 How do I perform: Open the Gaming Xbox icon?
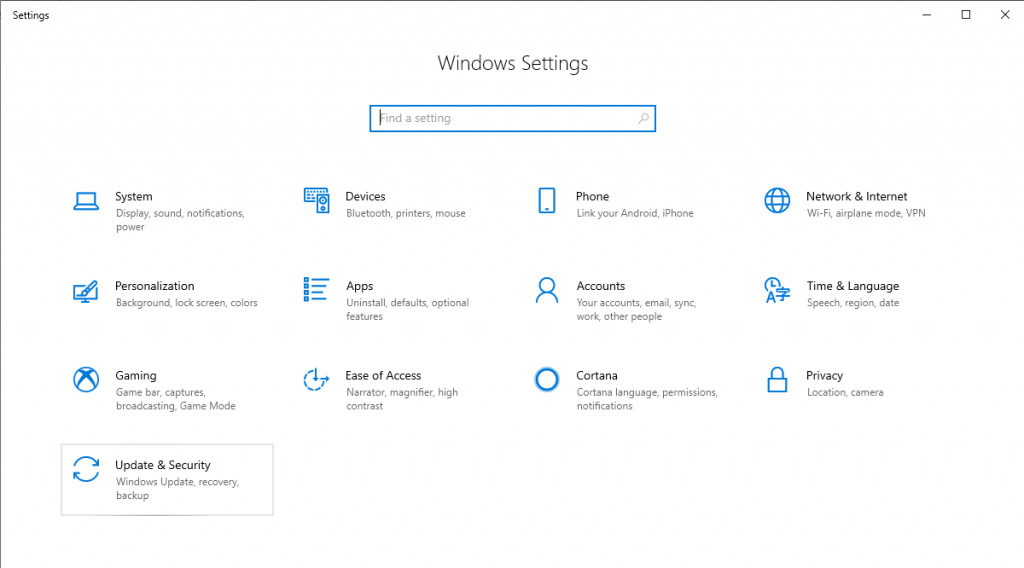click(86, 379)
